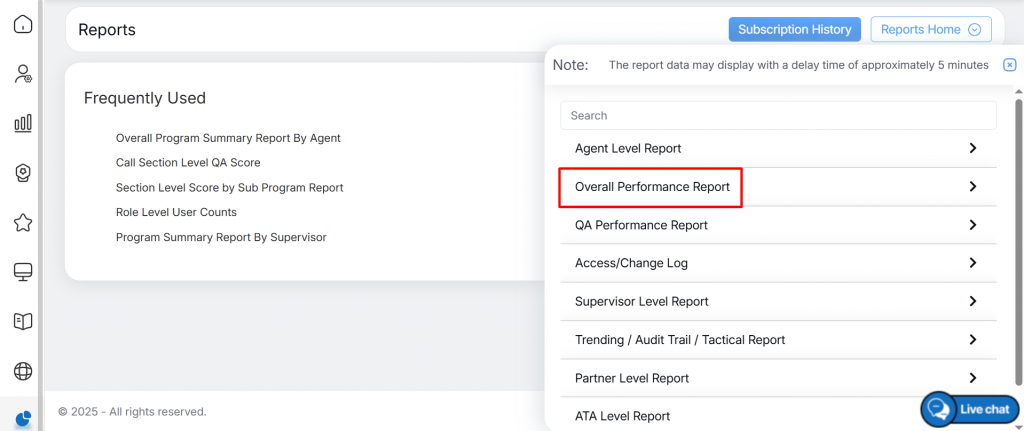This screenshot has width=1024, height=431.
Task: Open the Reports Home dropdown
Action: point(931,30)
